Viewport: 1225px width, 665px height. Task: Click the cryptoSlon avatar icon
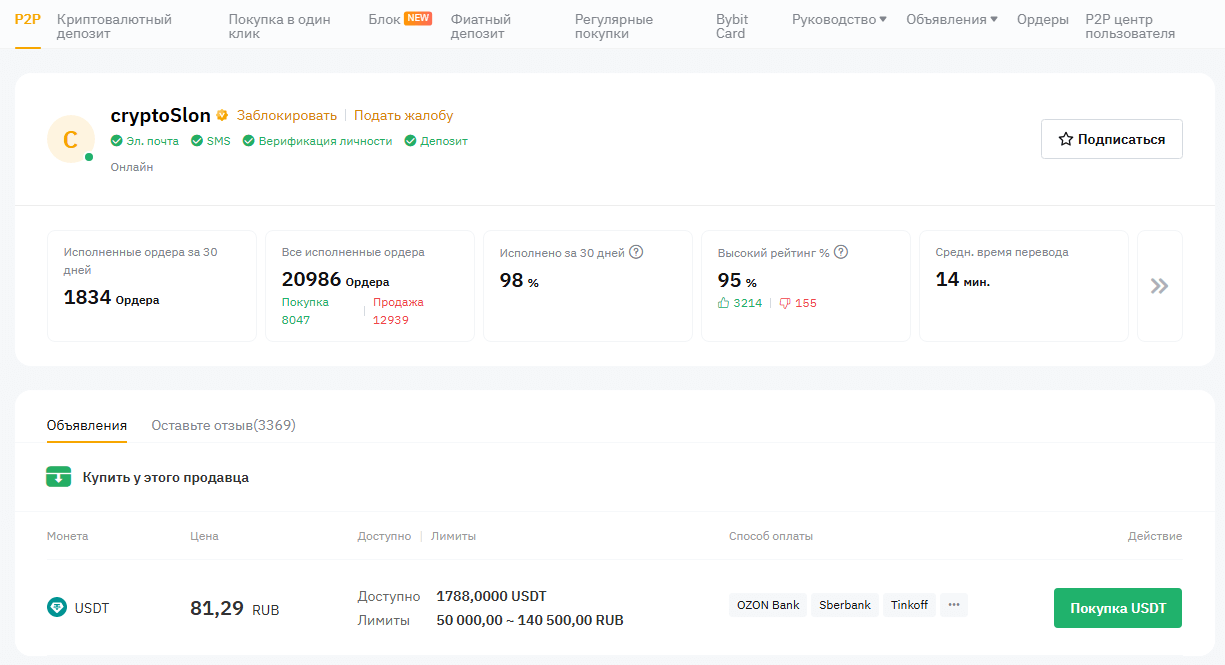pos(70,140)
